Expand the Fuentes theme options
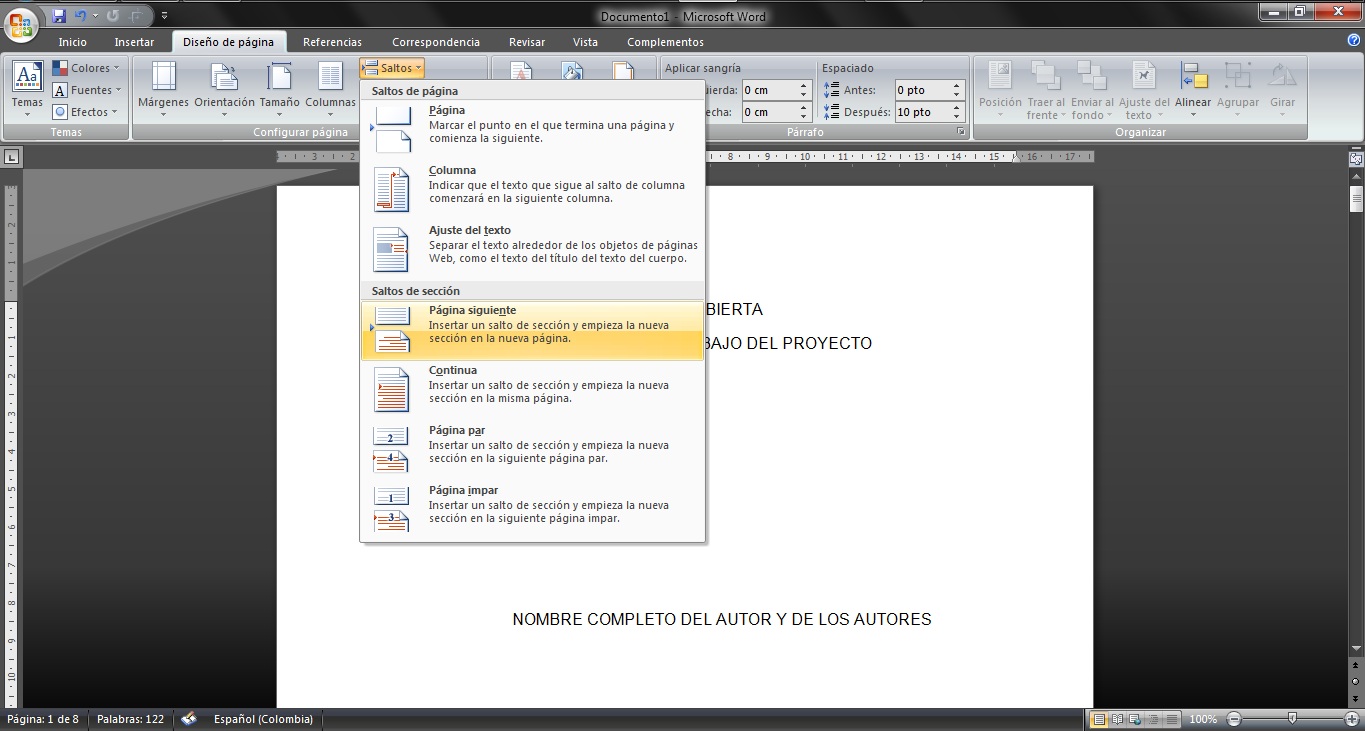The image size is (1365, 731). [x=87, y=89]
